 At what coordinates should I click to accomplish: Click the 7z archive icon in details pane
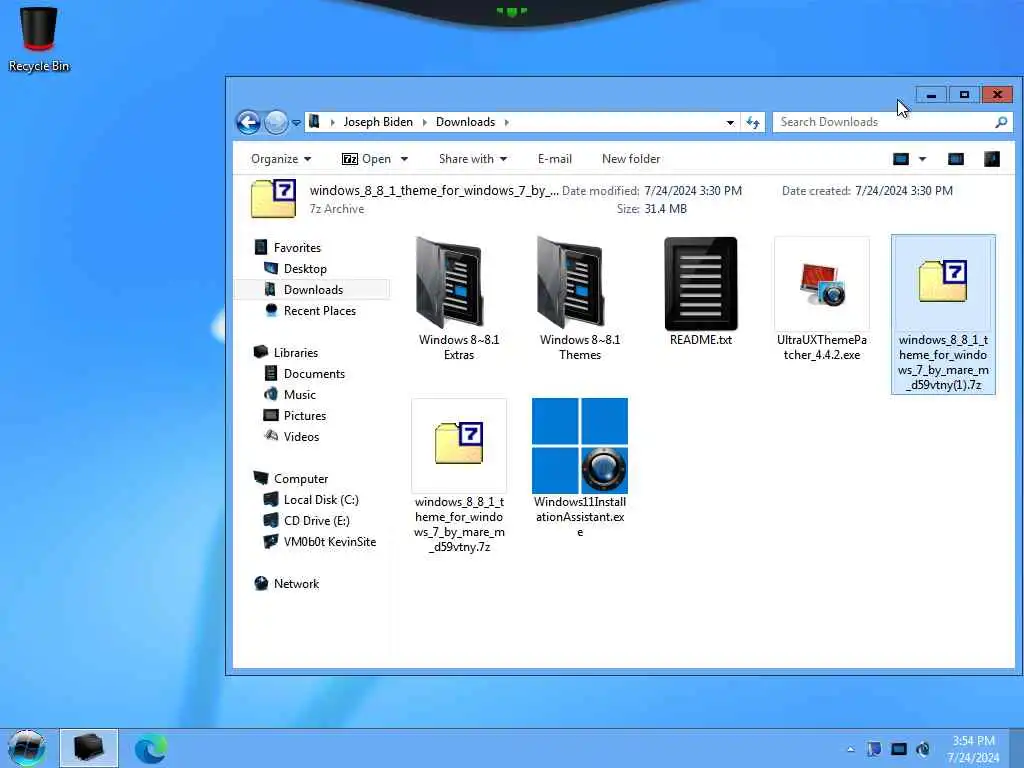273,199
